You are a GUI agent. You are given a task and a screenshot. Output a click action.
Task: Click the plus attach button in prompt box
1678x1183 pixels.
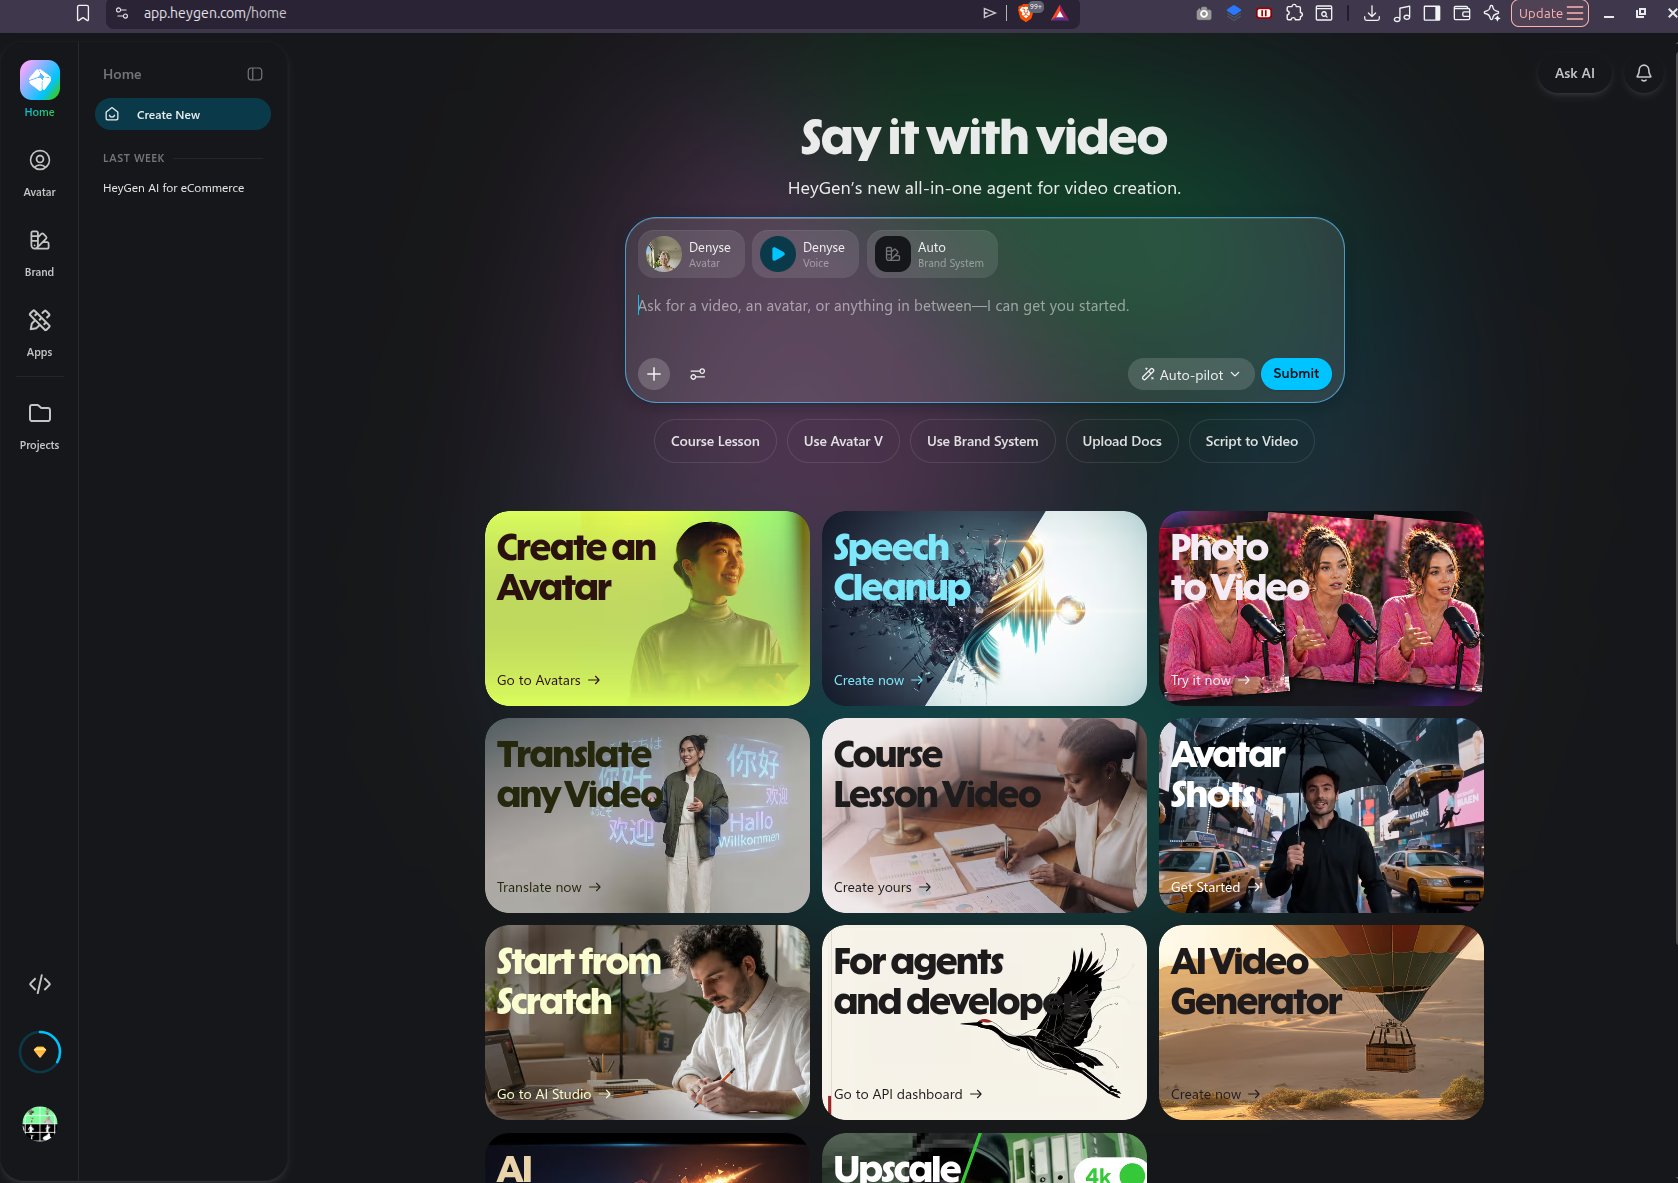coord(654,374)
